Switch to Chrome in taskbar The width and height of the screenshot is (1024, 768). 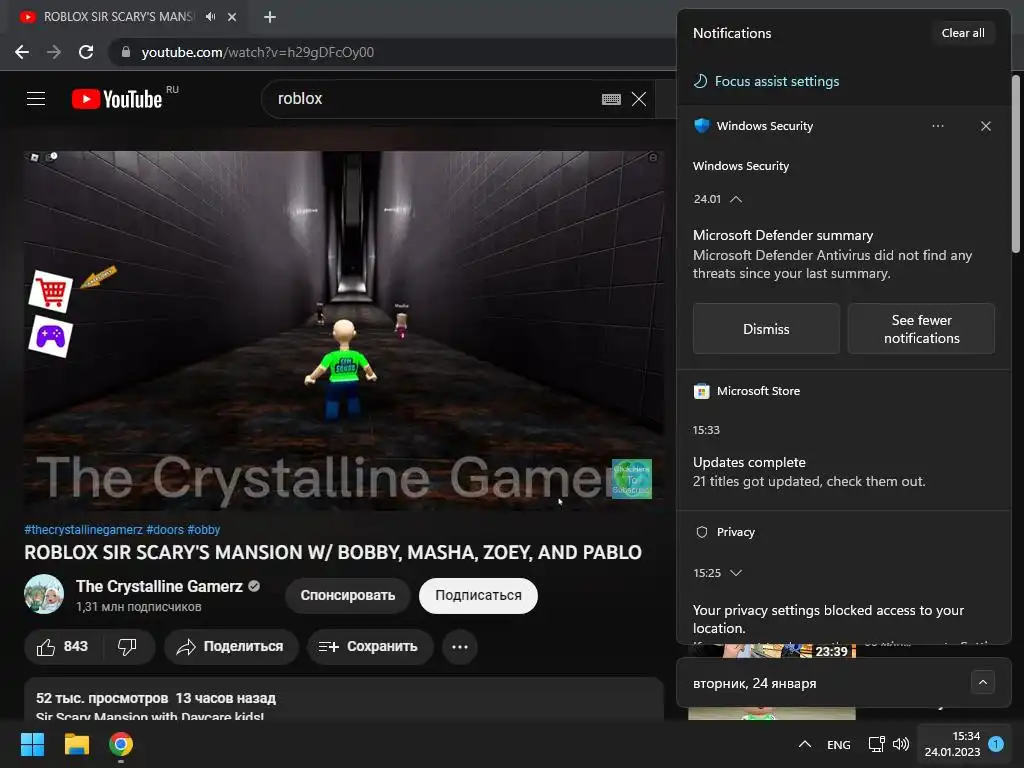(121, 744)
